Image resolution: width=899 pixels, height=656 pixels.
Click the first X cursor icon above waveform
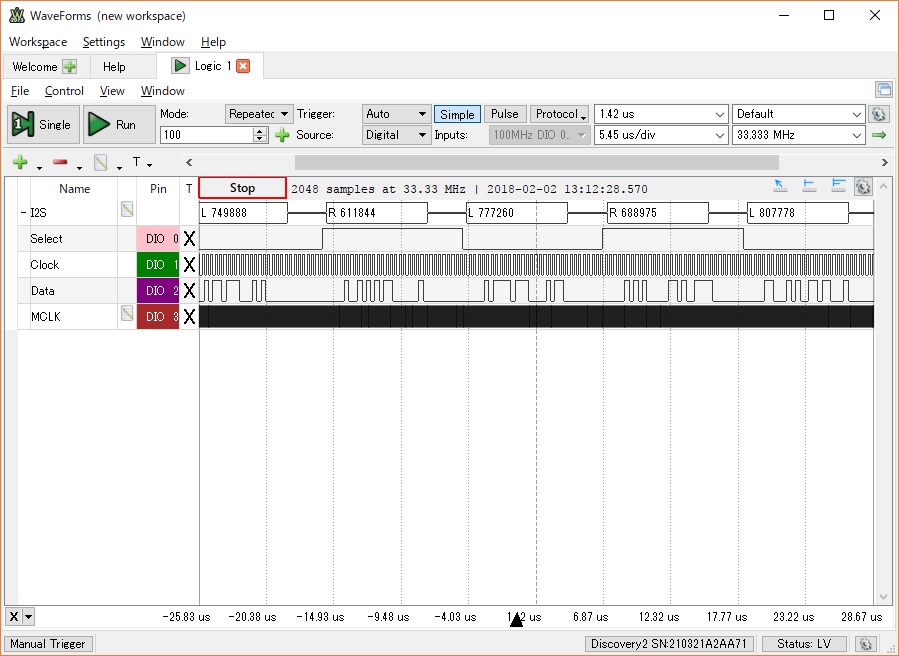(810, 185)
